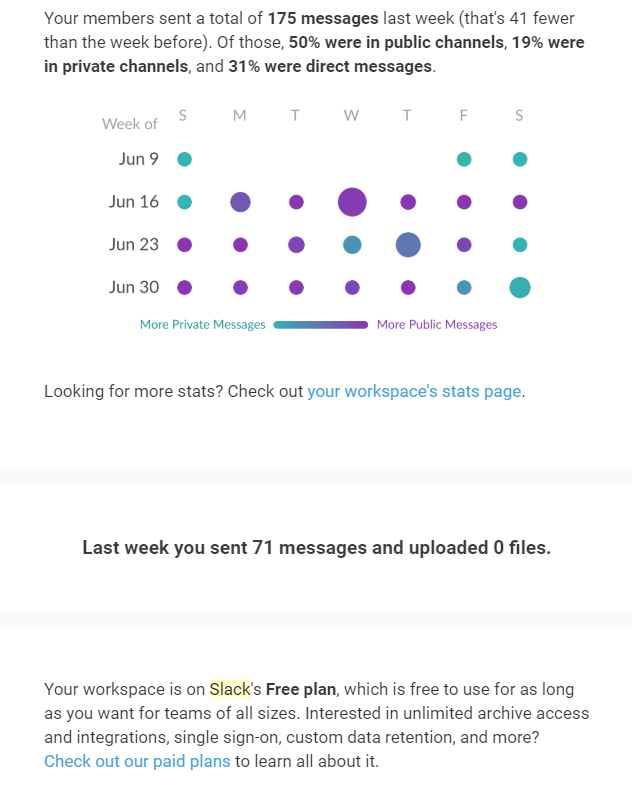Click the More Private Messages legend label
The image size is (632, 804).
click(x=202, y=325)
